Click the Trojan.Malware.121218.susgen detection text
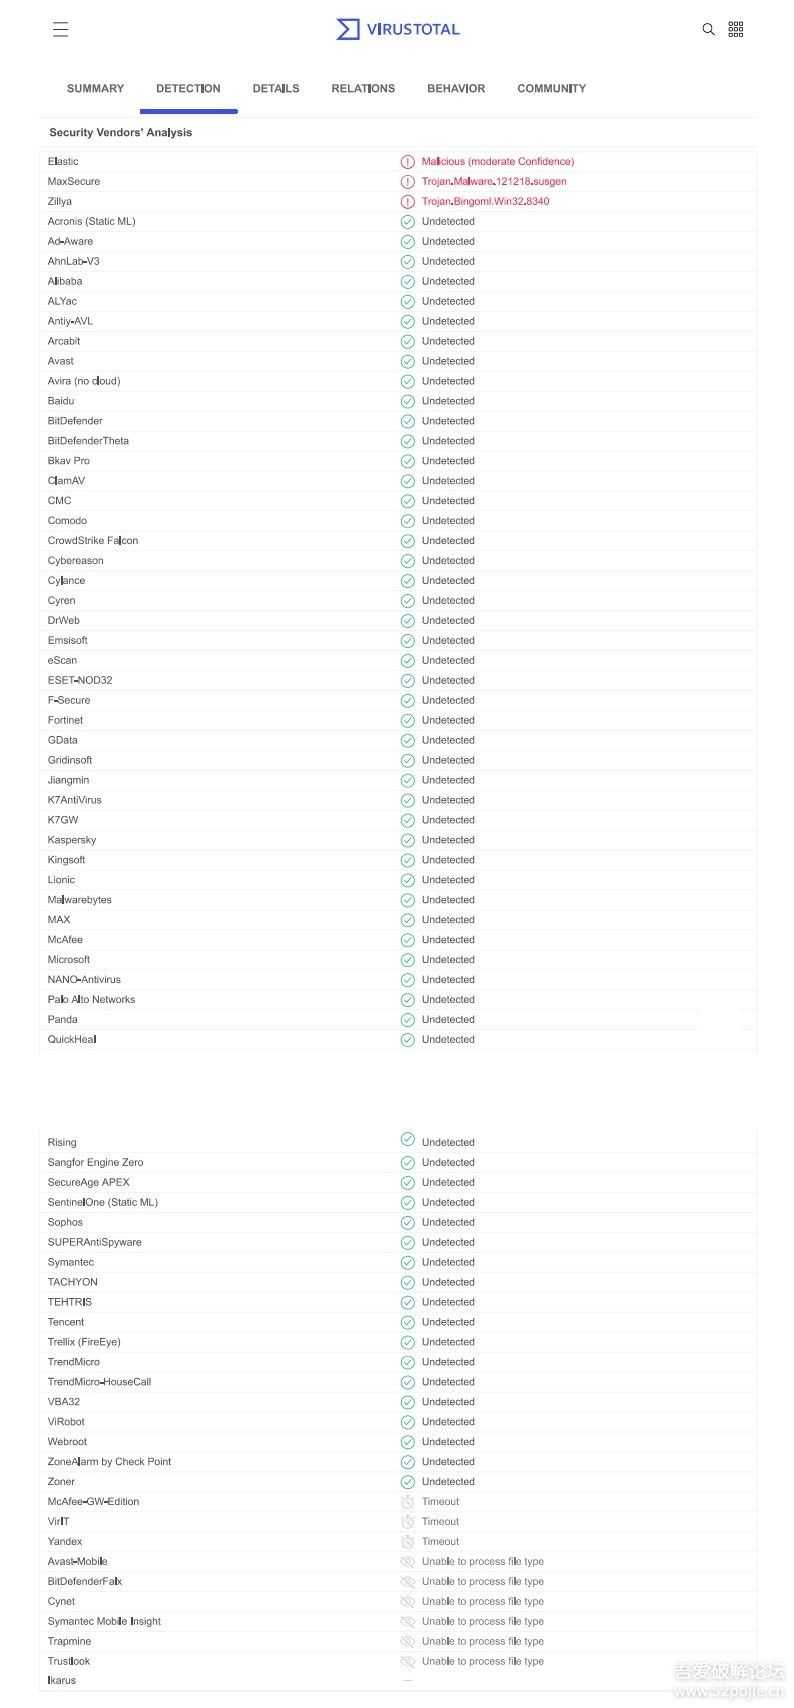Viewport: 794px width, 1708px height. (x=494, y=182)
